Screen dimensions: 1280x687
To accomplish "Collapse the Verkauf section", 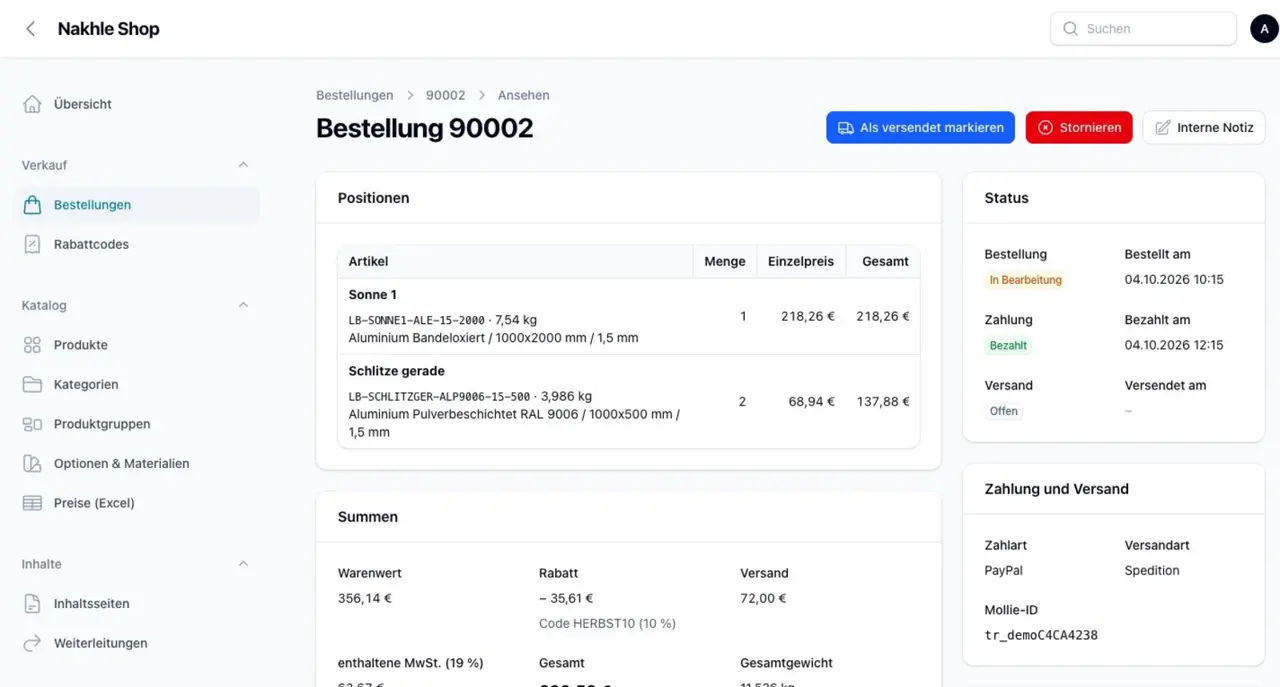I will point(243,165).
